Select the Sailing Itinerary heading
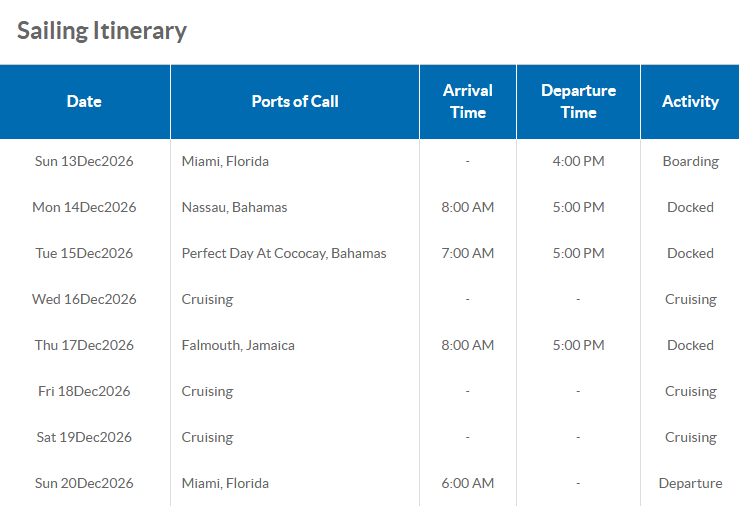The image size is (739, 506). (x=102, y=30)
